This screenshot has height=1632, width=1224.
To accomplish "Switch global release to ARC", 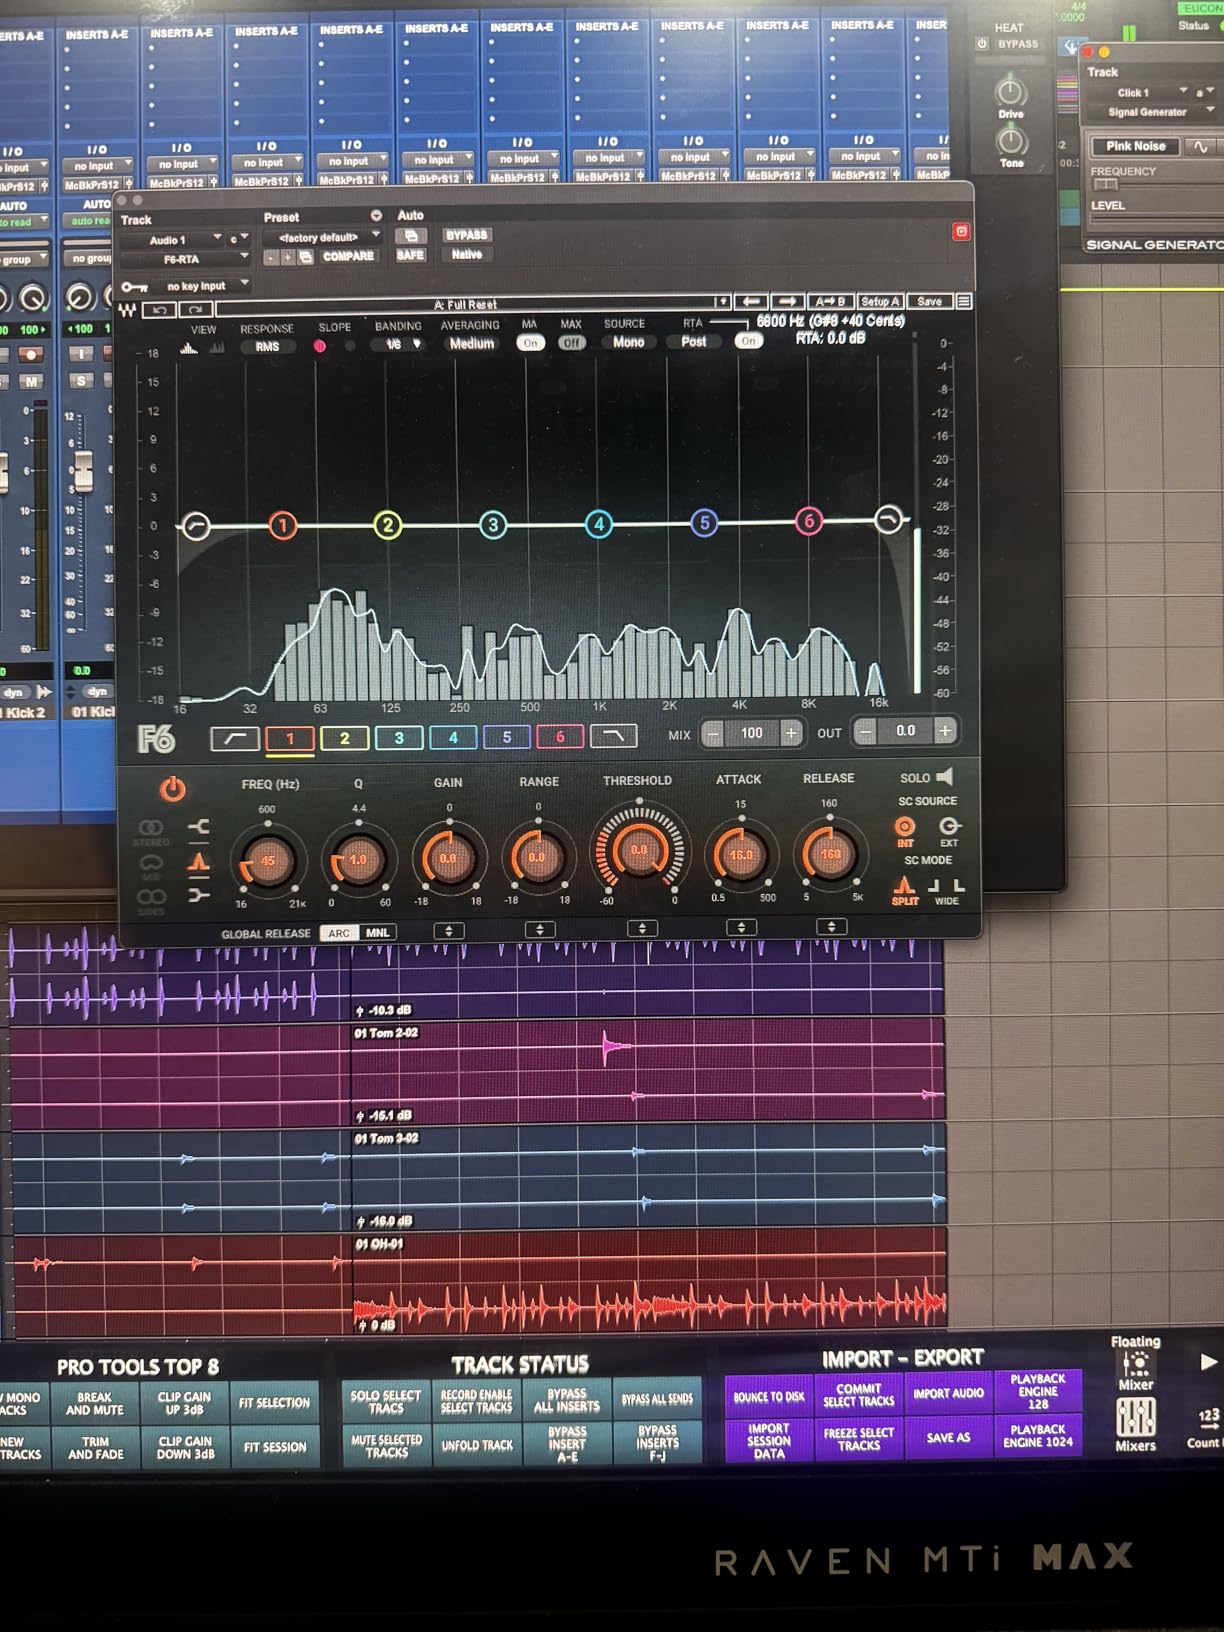I will [x=339, y=933].
